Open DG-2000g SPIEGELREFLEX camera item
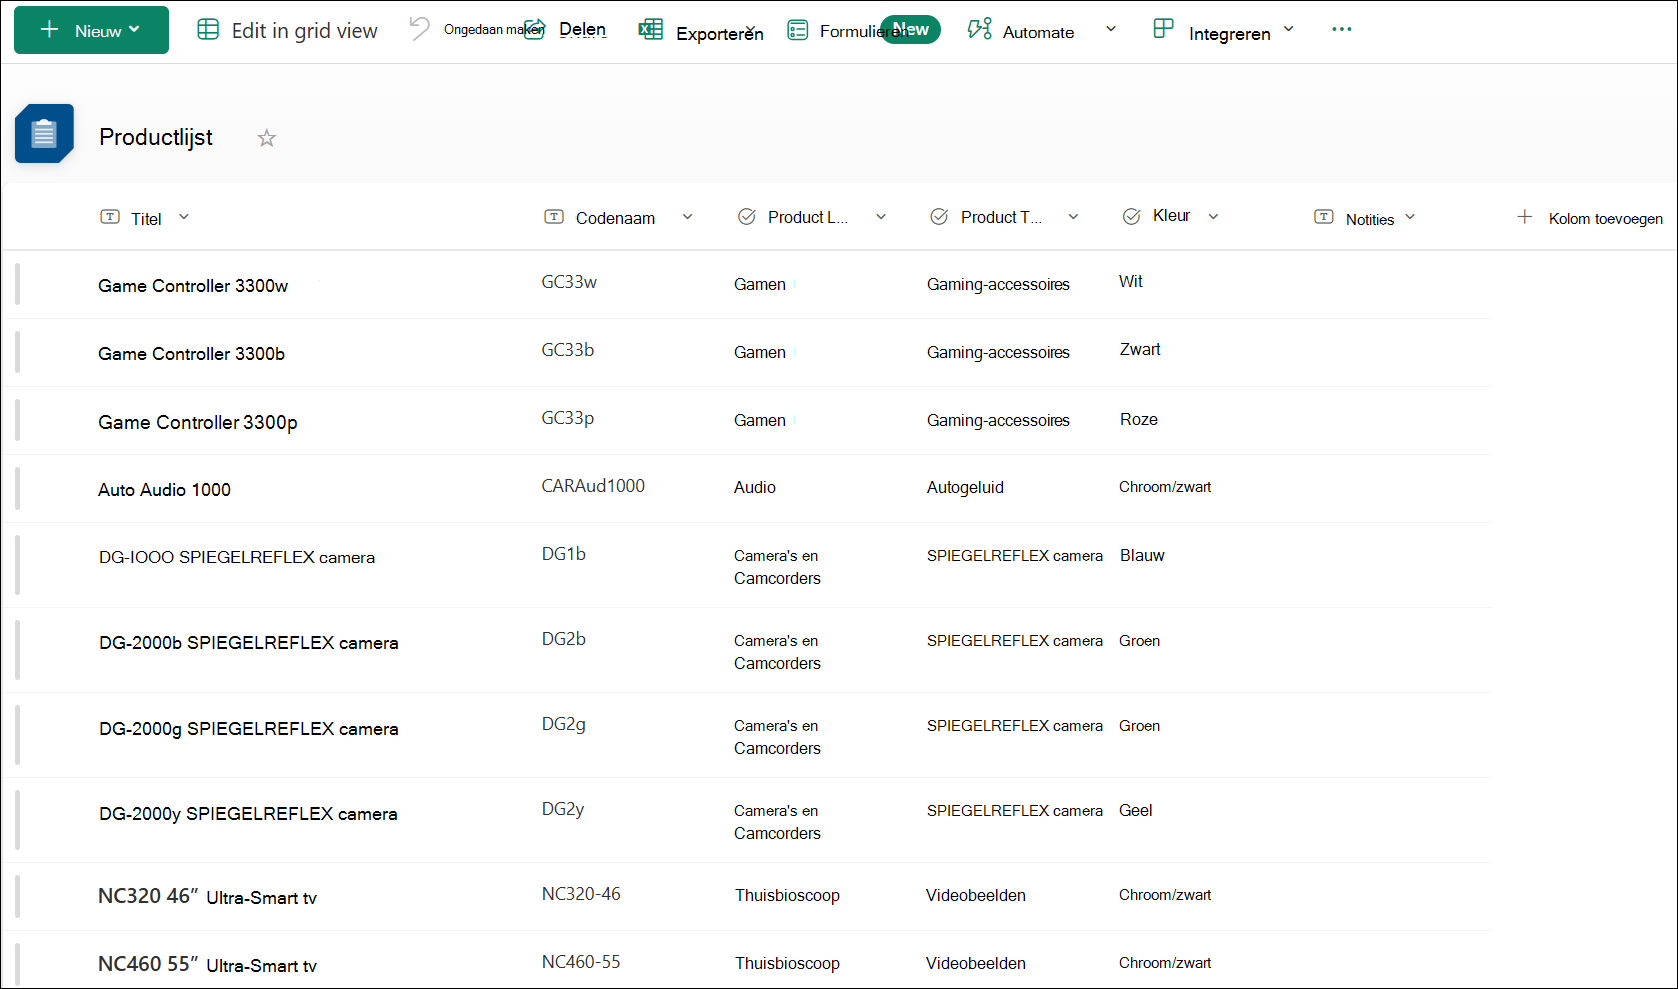1678x989 pixels. pos(249,729)
